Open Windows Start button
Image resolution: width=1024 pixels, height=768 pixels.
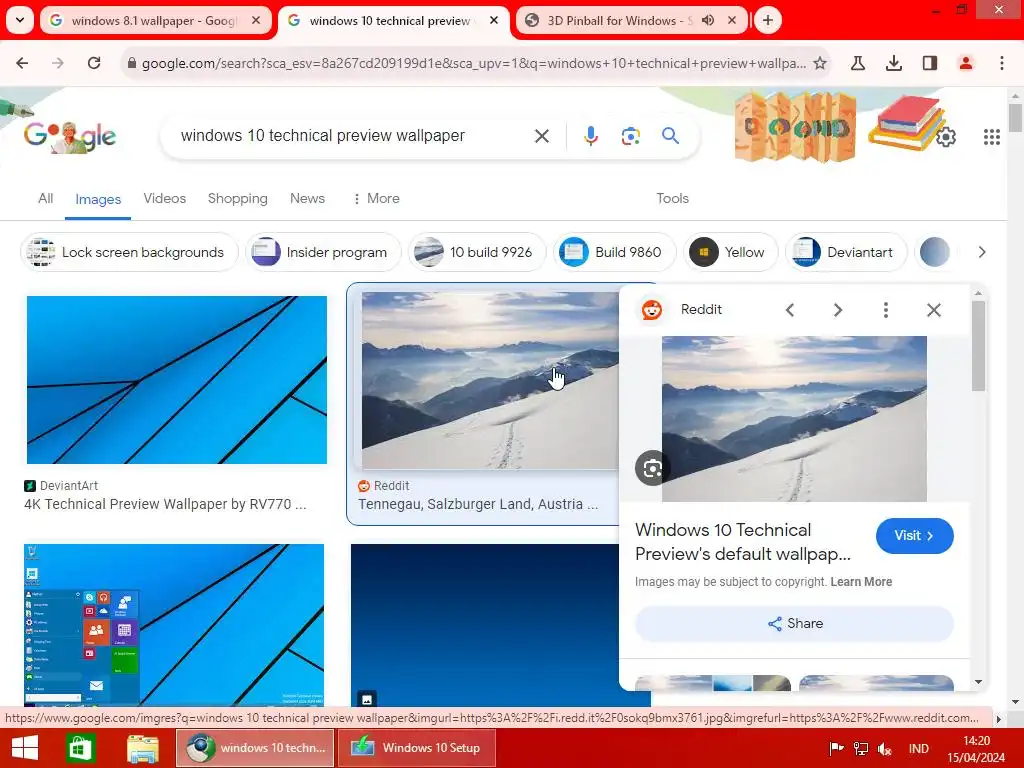click(x=25, y=748)
